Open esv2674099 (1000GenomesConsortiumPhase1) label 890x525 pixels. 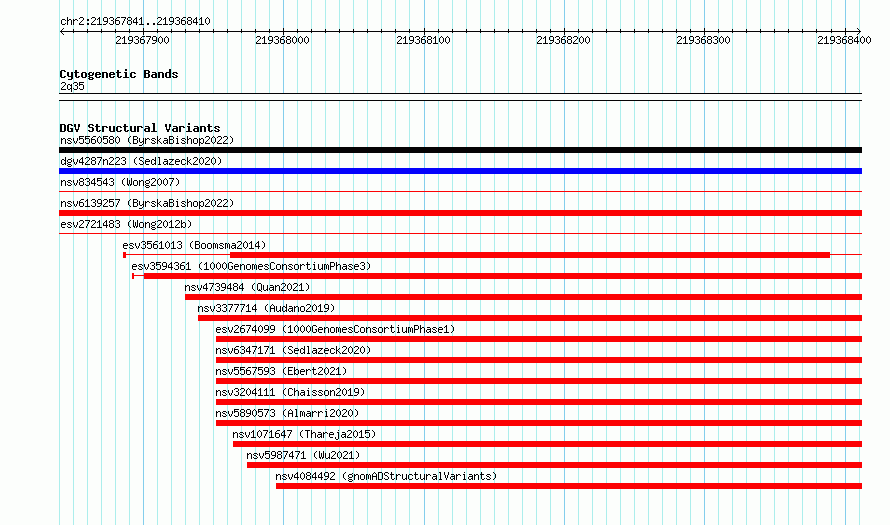tap(335, 329)
